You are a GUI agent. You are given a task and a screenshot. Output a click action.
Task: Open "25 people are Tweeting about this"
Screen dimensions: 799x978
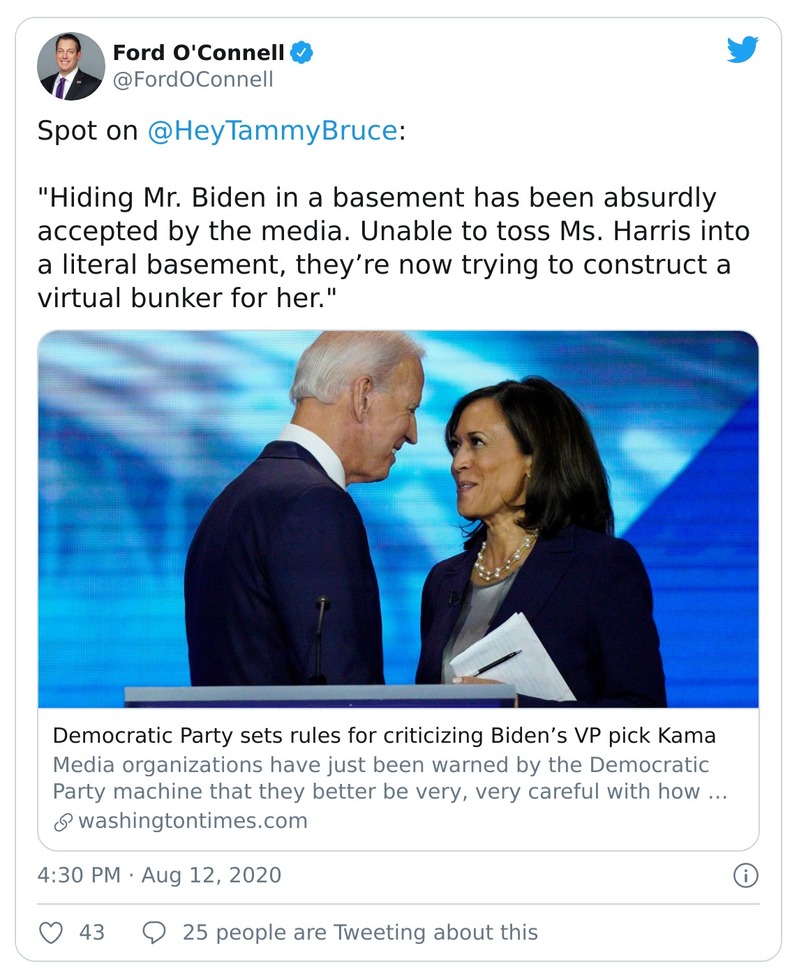click(x=360, y=932)
